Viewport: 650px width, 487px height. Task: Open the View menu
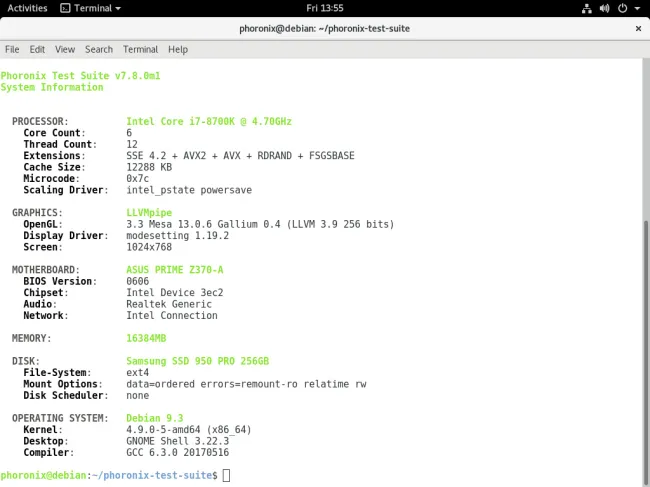click(x=65, y=49)
